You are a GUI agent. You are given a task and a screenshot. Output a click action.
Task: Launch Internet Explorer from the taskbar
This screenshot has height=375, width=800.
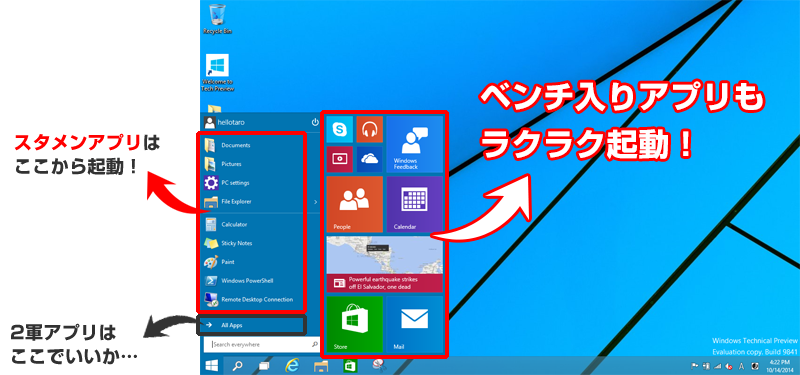(292, 365)
